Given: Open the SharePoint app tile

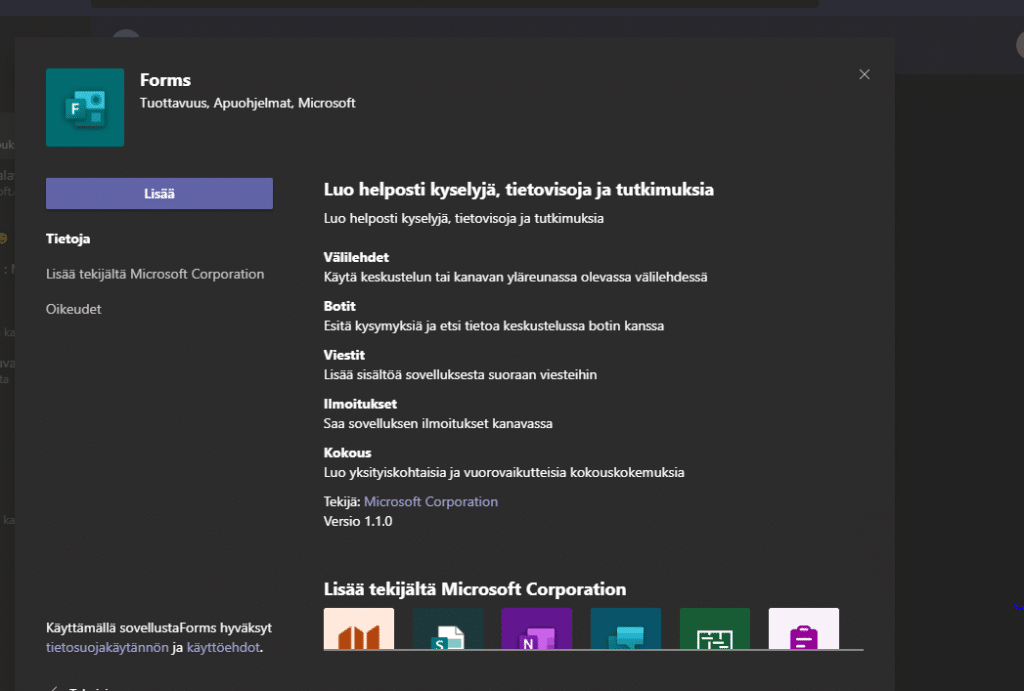Looking at the screenshot, I should pos(448,628).
